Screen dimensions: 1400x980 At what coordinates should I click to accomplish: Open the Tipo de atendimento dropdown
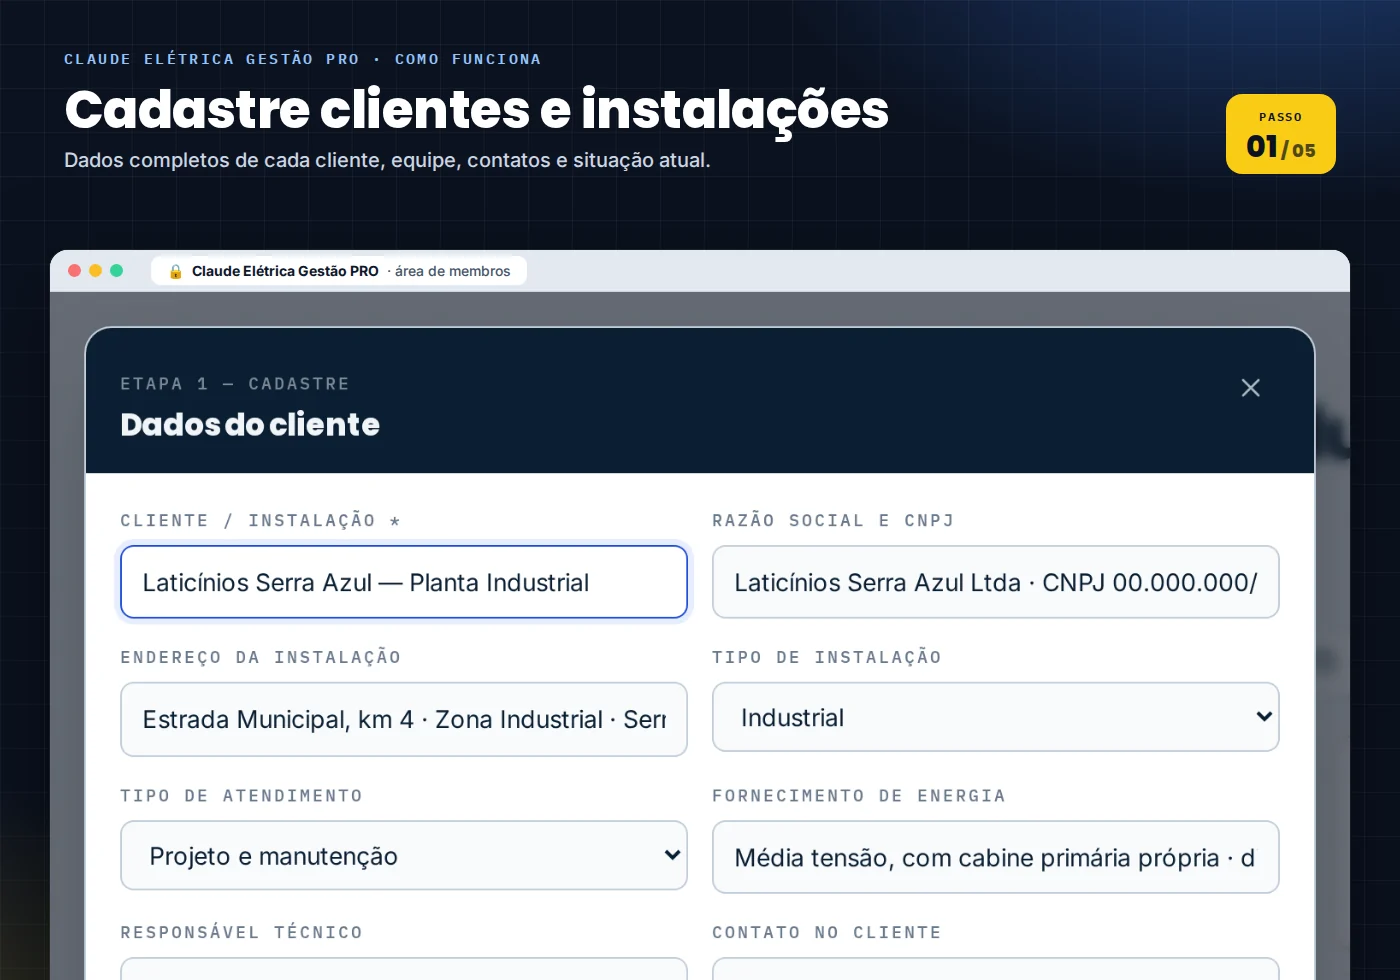(404, 855)
